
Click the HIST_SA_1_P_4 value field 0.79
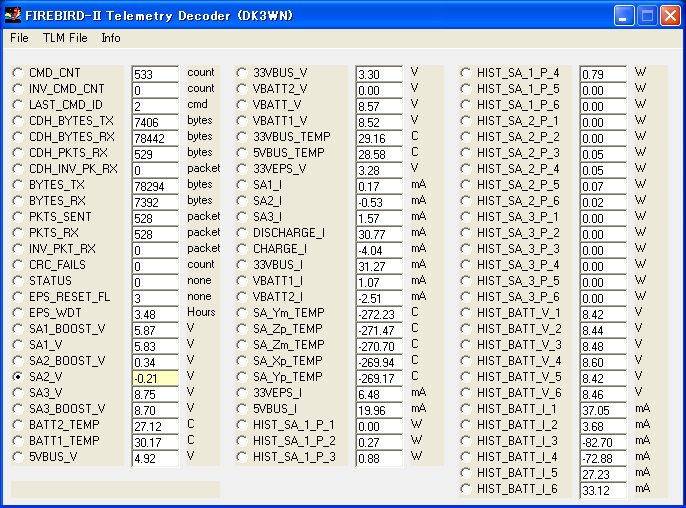pos(603,74)
